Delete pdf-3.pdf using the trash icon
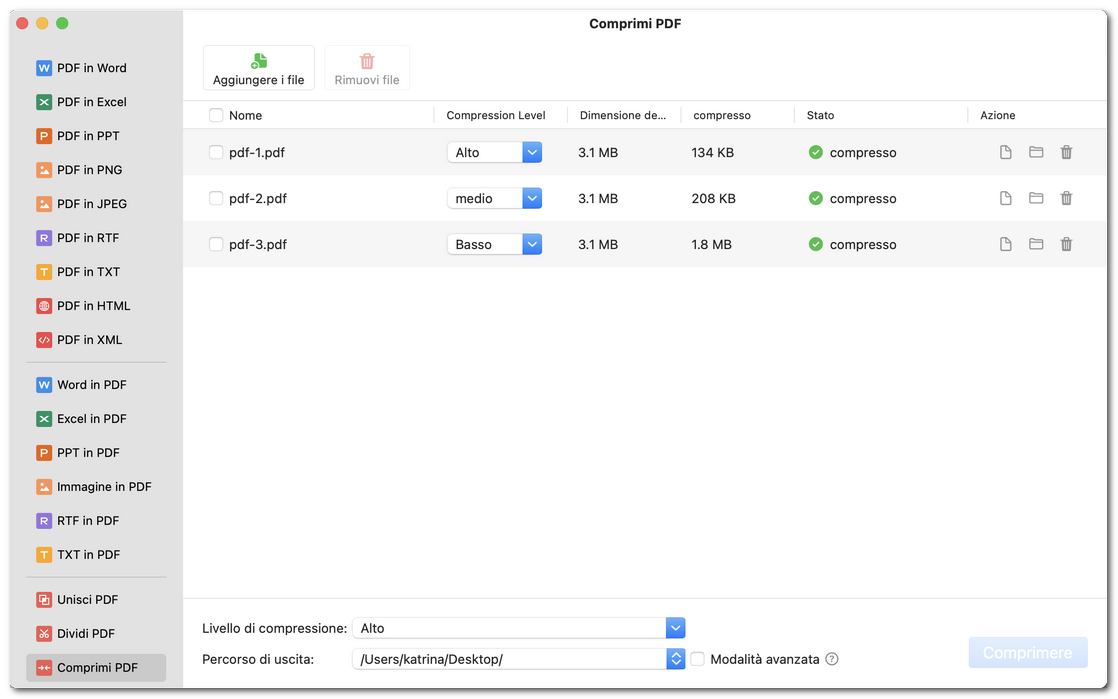Screen dimensions: 1118x699 pyautogui.click(x=1066, y=244)
